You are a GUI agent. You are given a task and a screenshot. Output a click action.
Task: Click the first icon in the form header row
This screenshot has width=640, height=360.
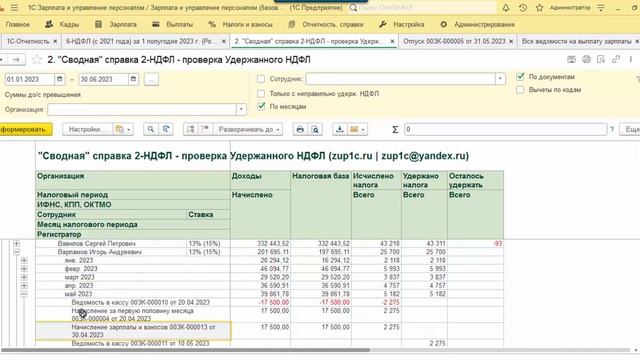coord(571,60)
